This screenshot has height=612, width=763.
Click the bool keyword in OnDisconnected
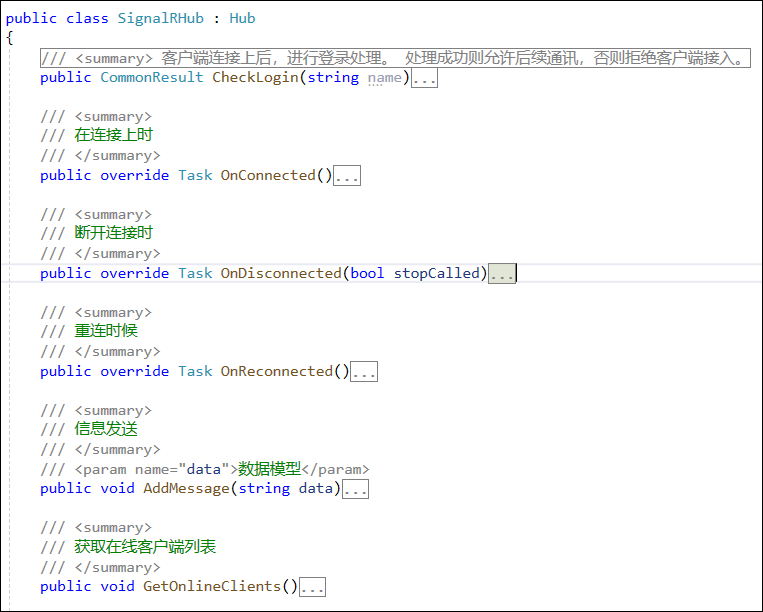pos(367,273)
